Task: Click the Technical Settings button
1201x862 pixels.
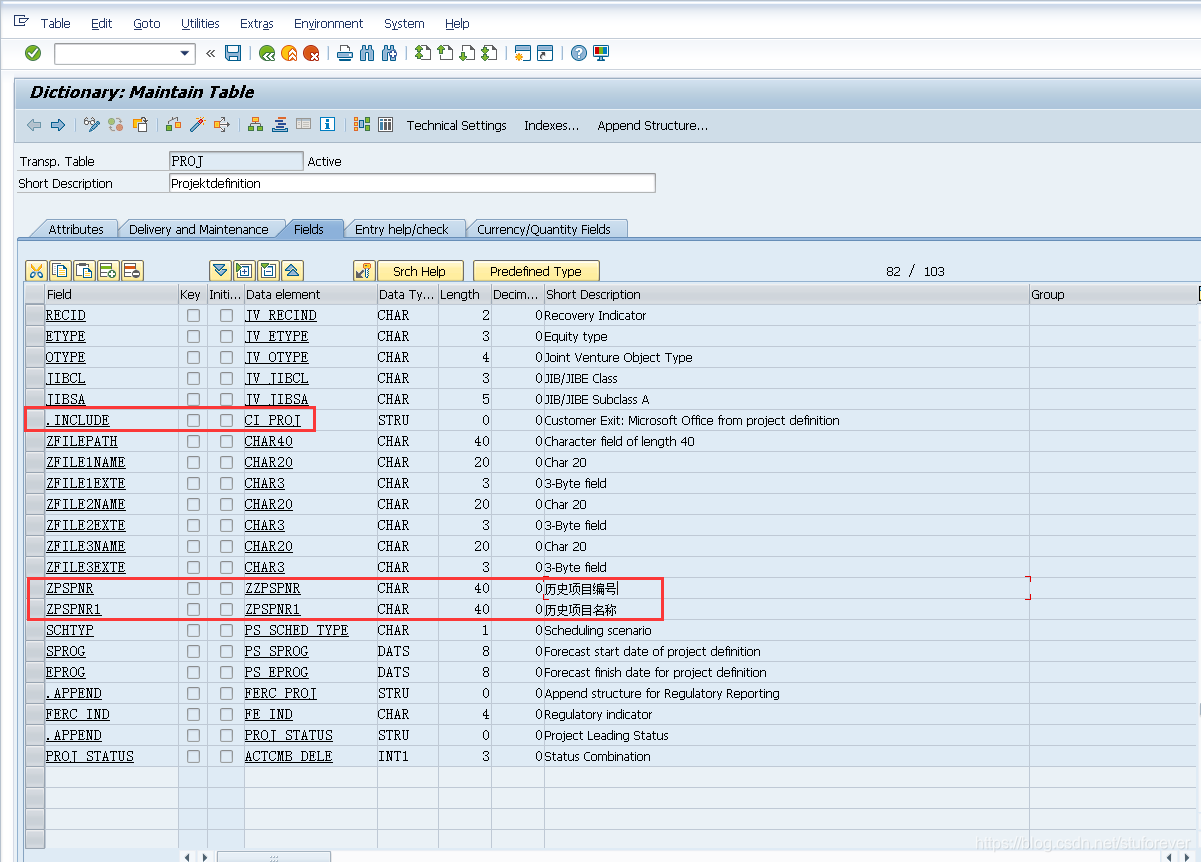Action: (x=456, y=125)
